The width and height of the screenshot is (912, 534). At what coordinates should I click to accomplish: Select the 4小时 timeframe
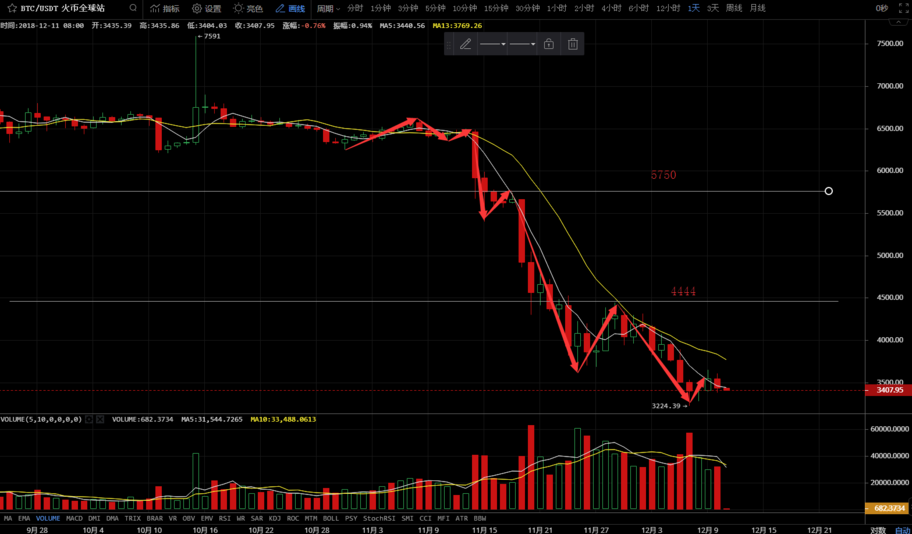pyautogui.click(x=611, y=8)
